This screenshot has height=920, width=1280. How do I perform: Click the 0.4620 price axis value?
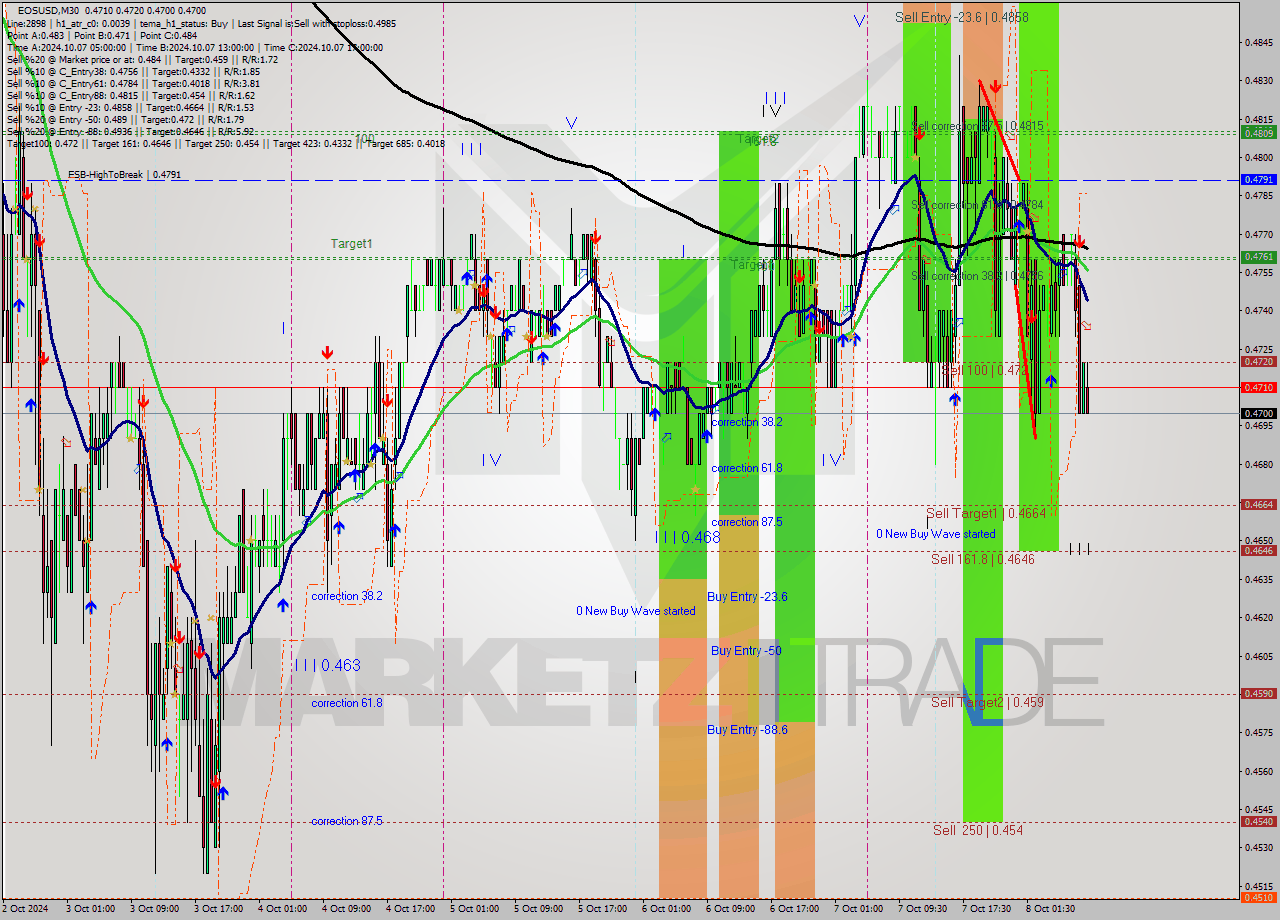1258,618
